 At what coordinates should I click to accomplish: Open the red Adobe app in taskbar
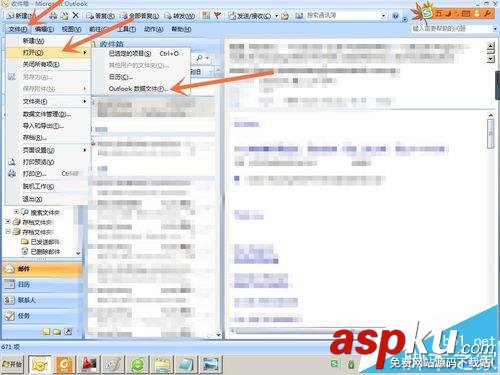[x=89, y=365]
